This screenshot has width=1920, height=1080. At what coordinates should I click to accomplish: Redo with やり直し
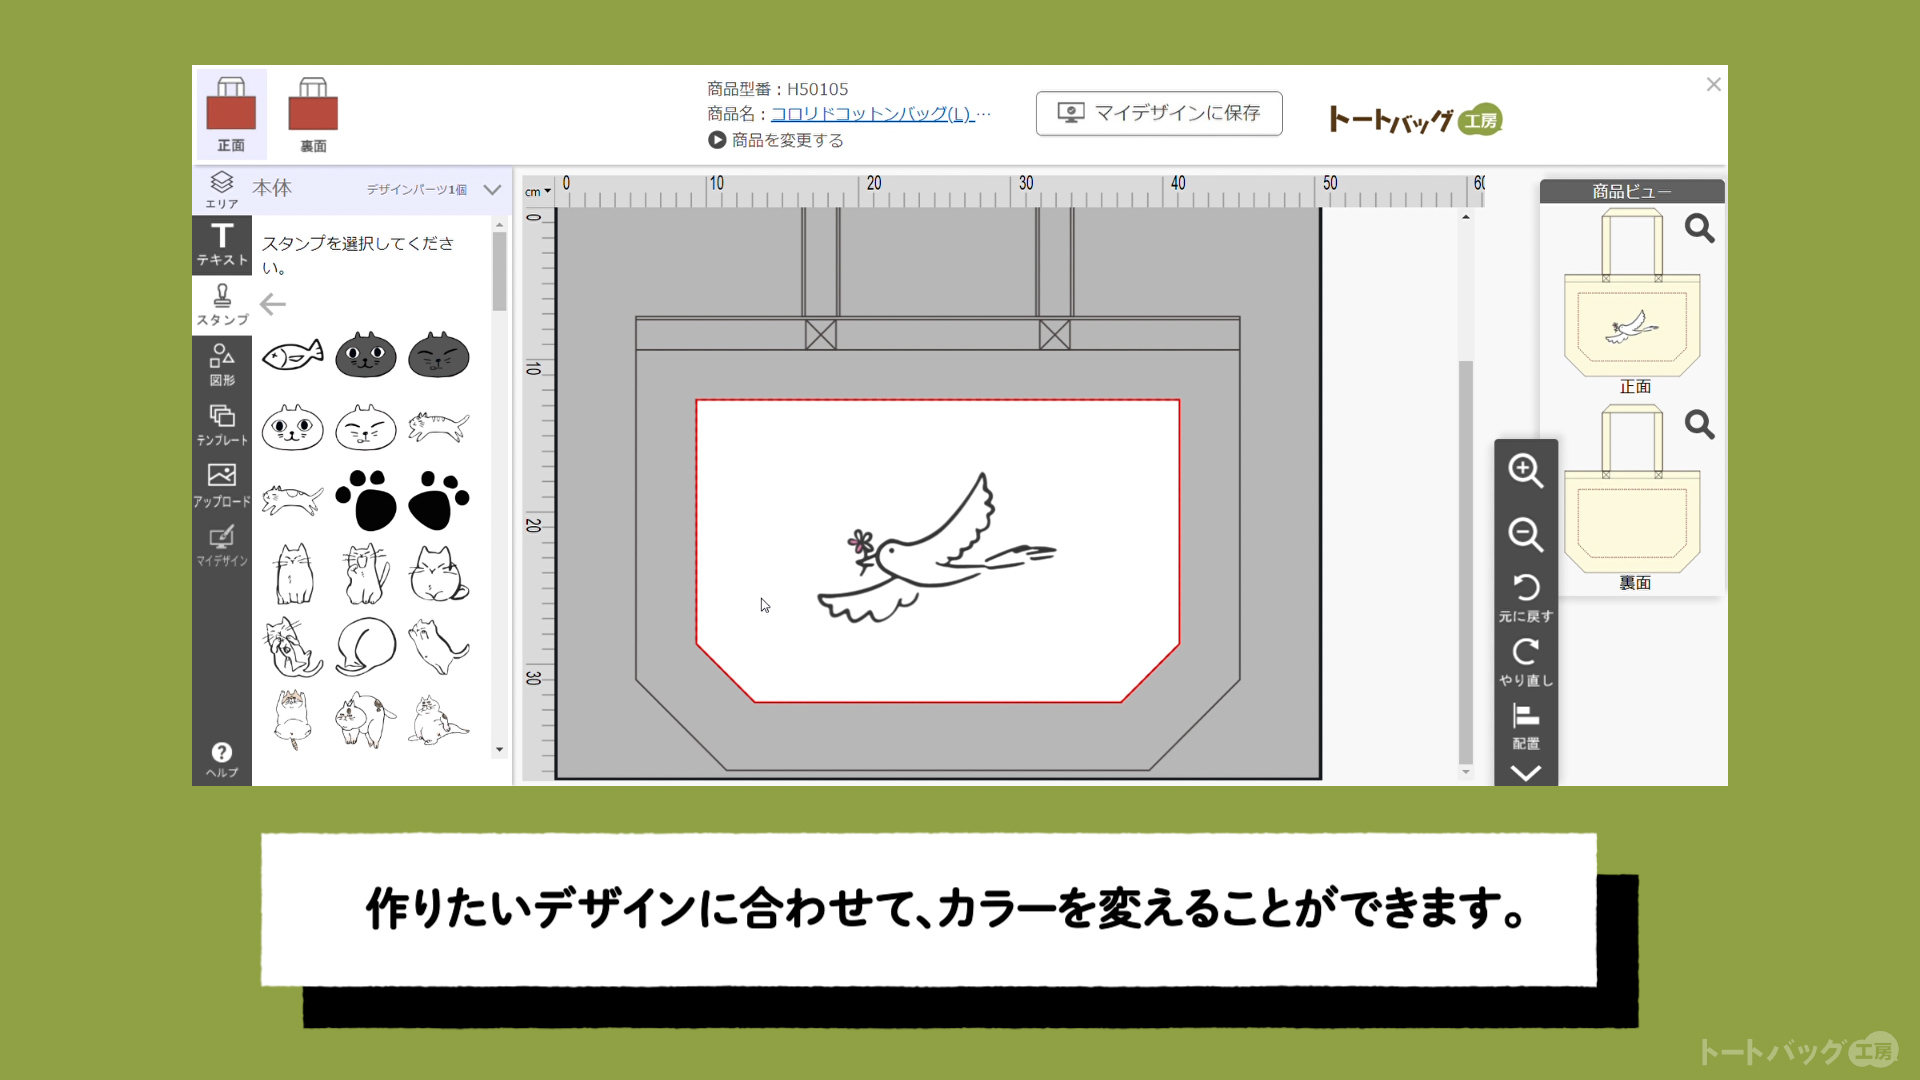(x=1526, y=662)
